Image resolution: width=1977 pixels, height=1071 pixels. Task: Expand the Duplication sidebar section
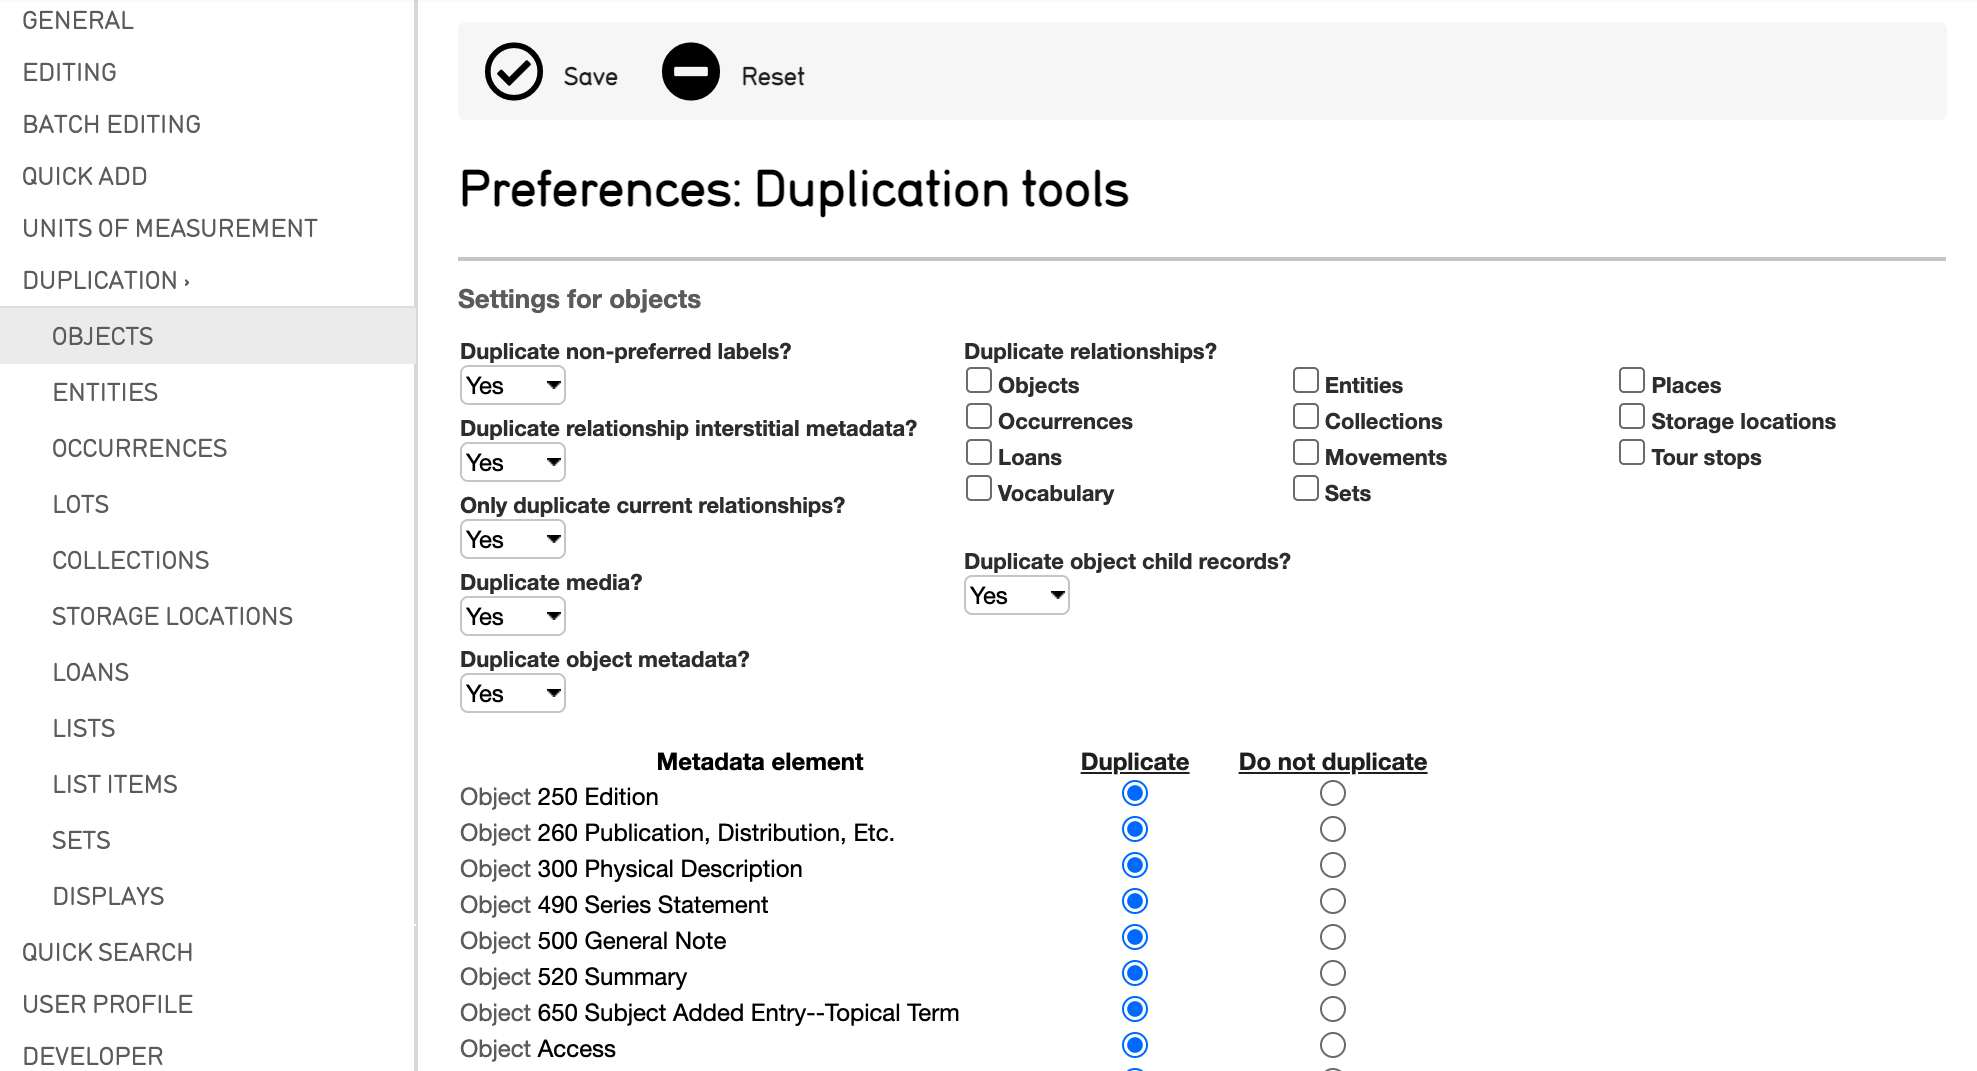pyautogui.click(x=105, y=281)
